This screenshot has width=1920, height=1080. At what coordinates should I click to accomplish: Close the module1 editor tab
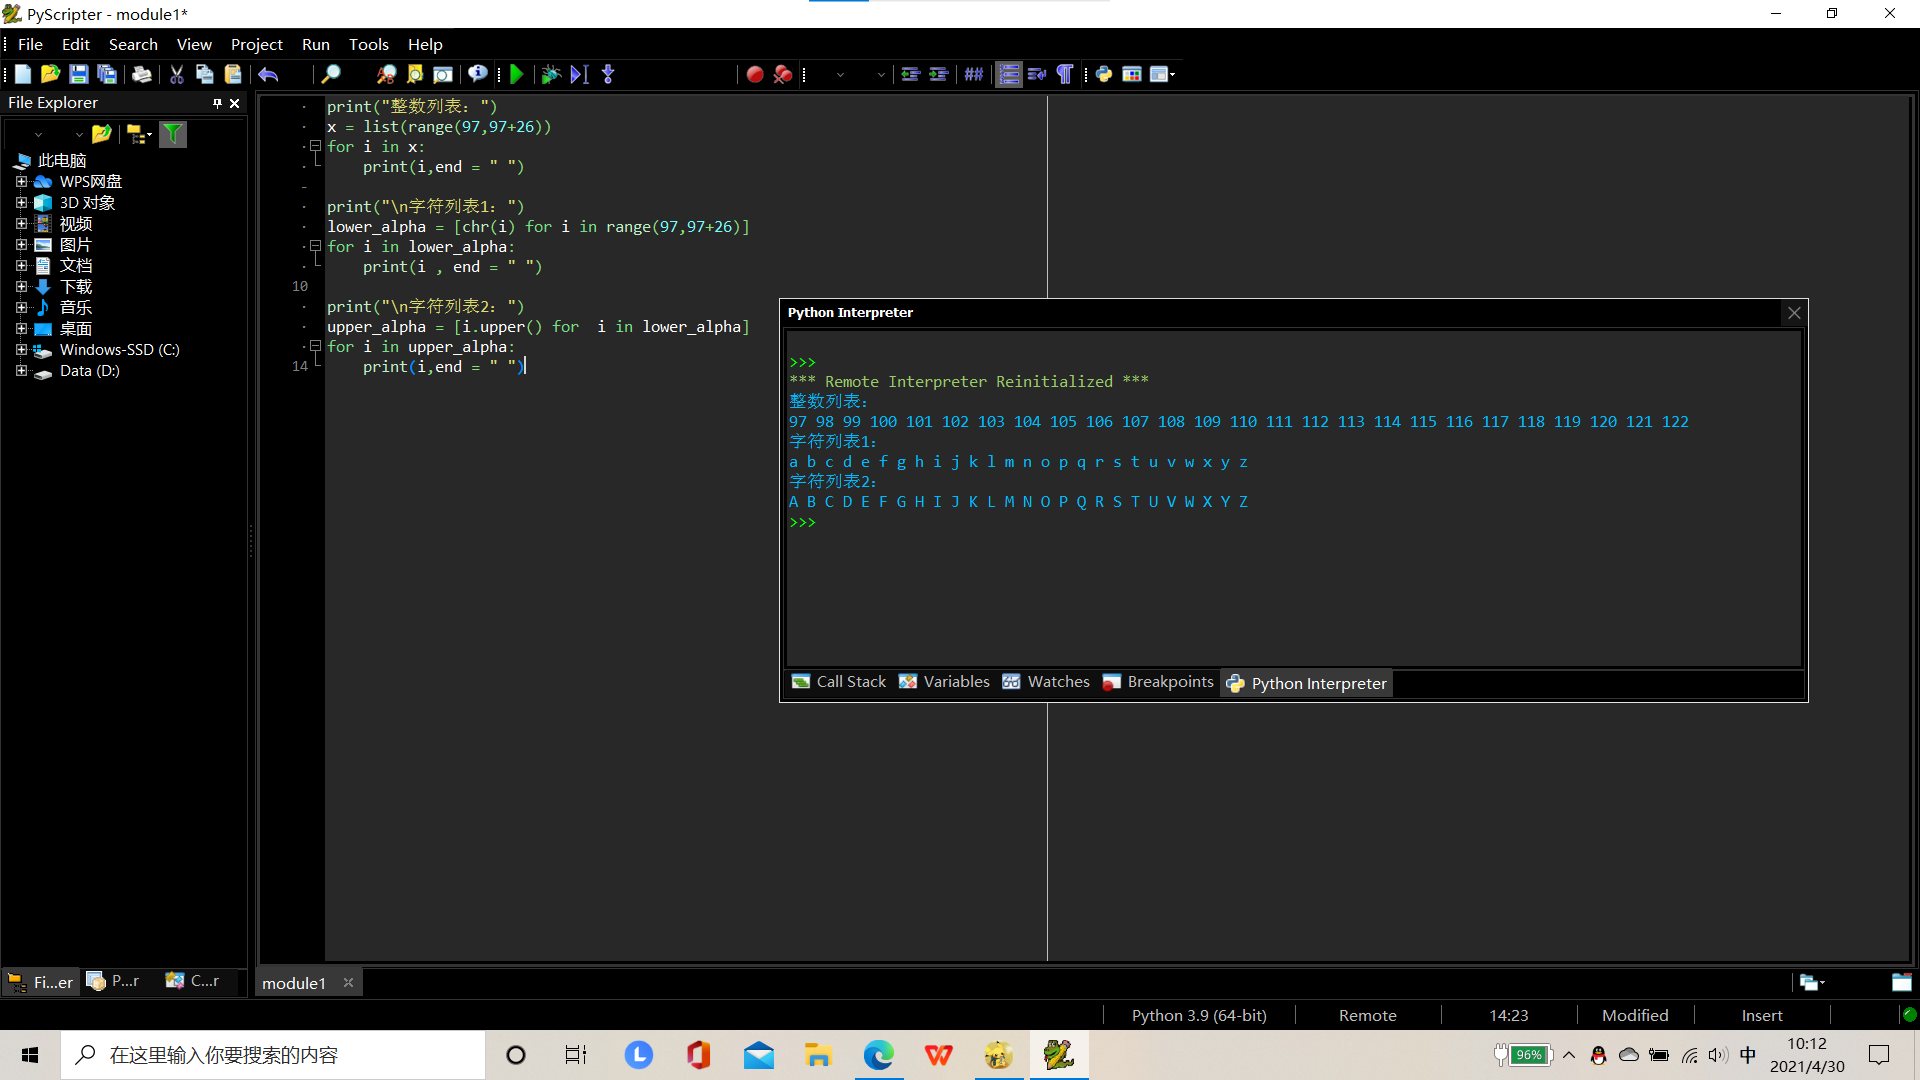pyautogui.click(x=348, y=983)
